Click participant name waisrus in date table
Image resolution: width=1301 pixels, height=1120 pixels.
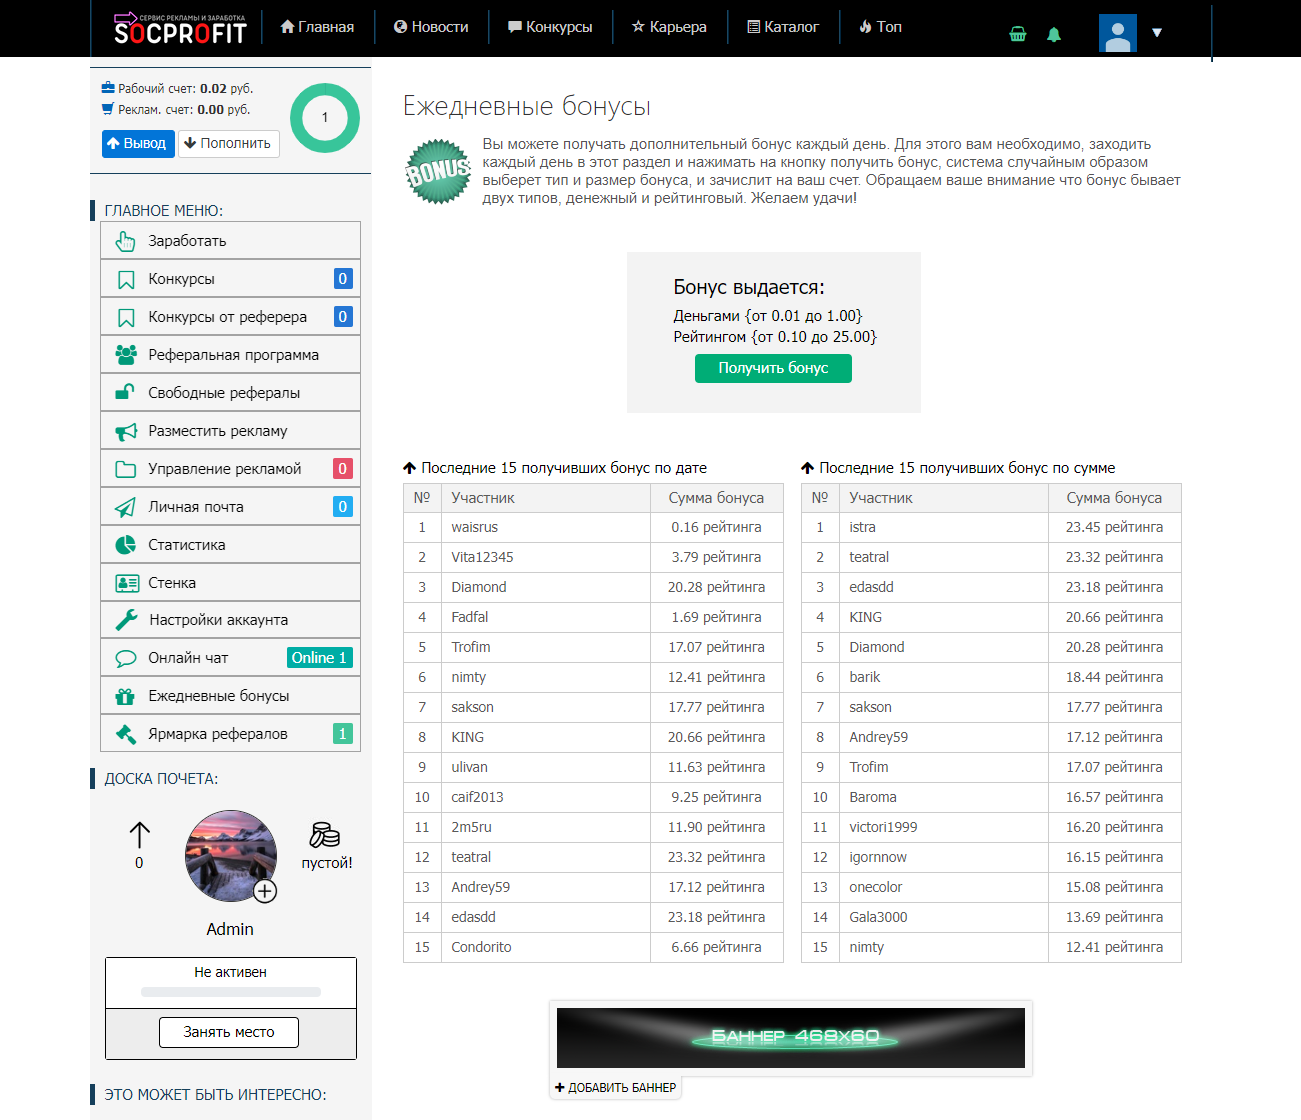pos(474,527)
